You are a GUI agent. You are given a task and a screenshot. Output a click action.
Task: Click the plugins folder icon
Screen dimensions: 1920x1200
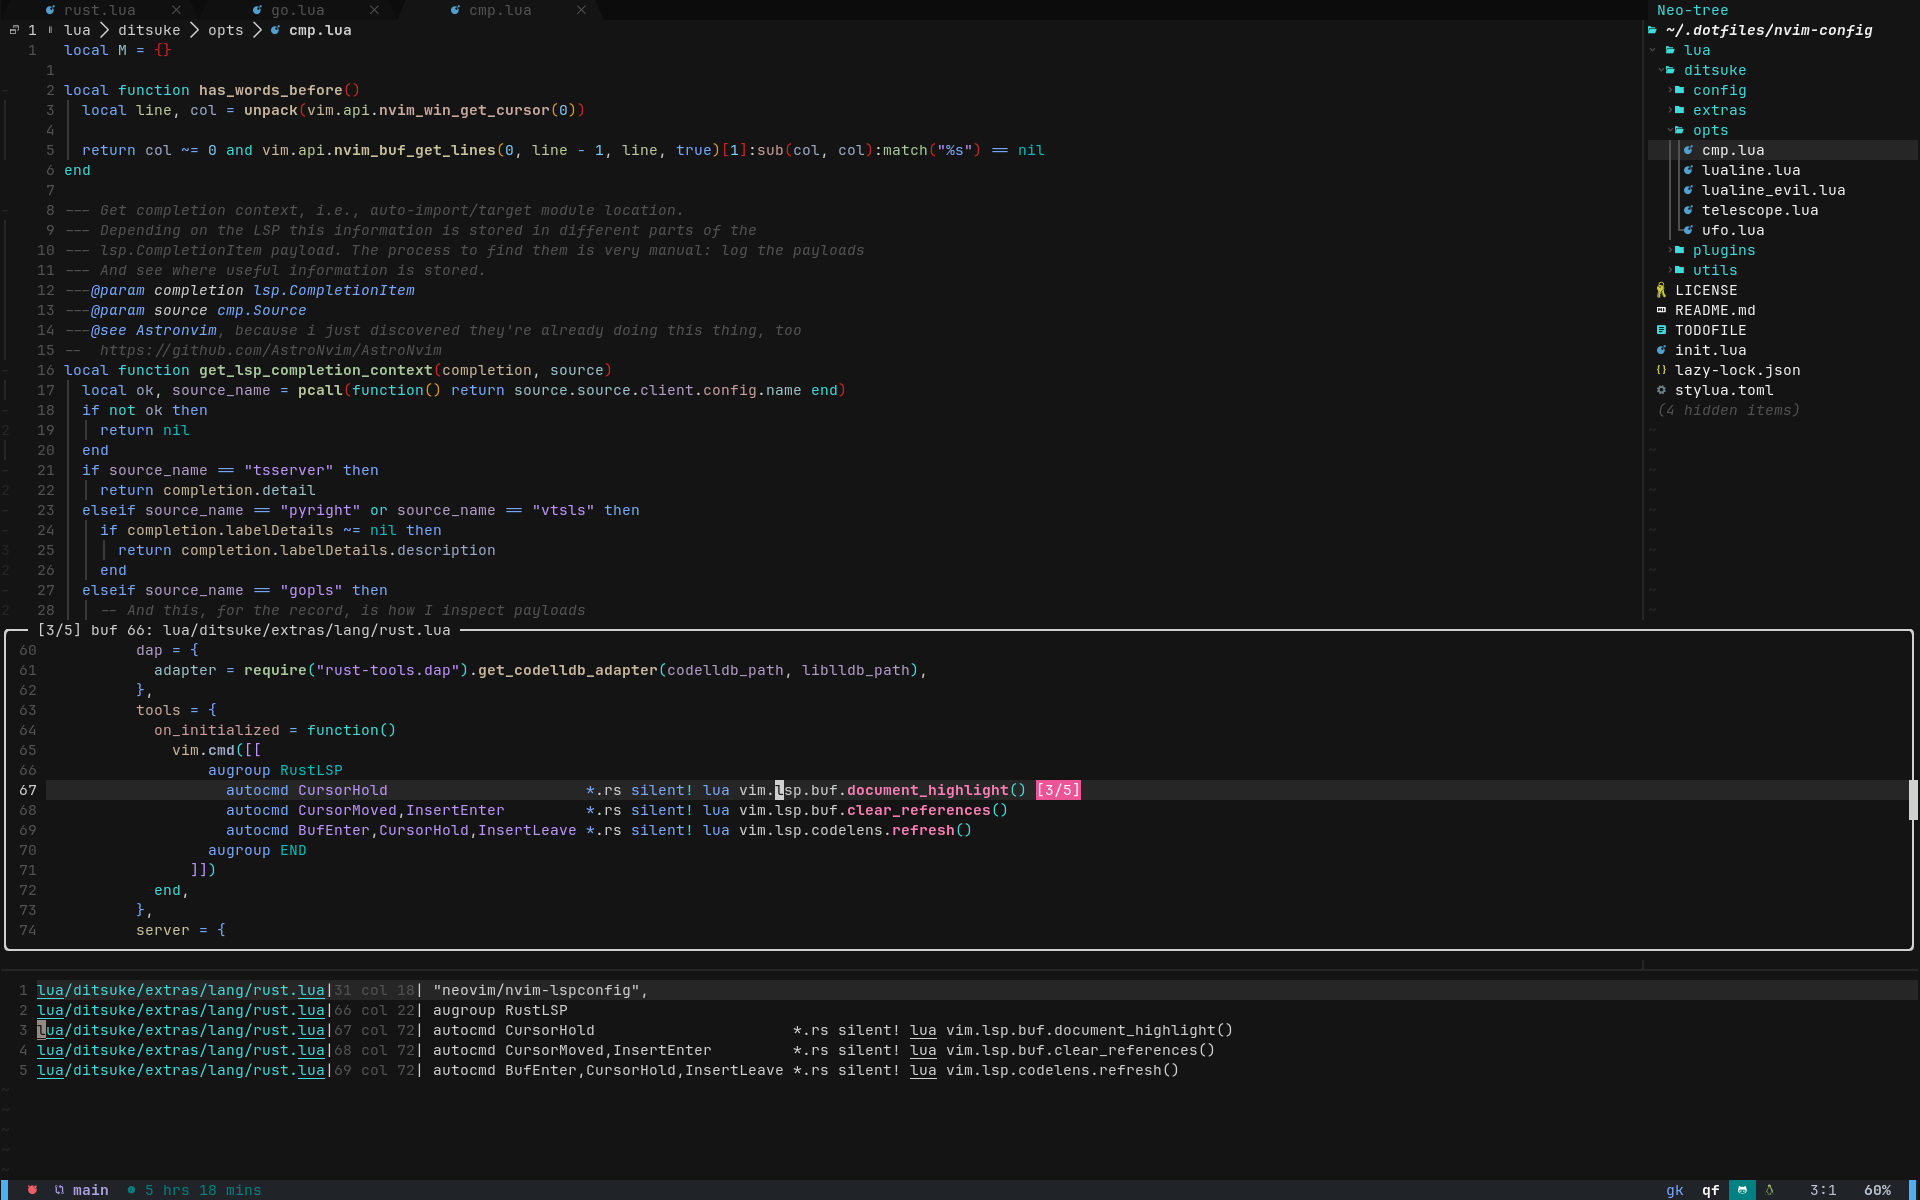tap(1680, 250)
